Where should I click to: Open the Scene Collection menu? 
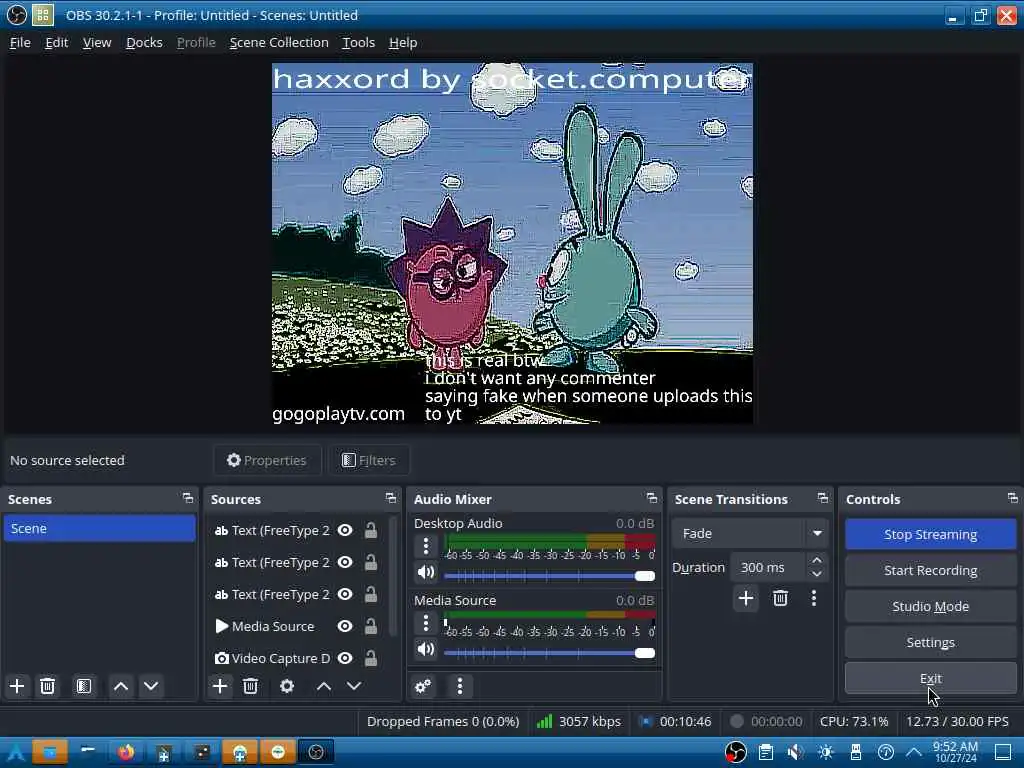point(279,42)
